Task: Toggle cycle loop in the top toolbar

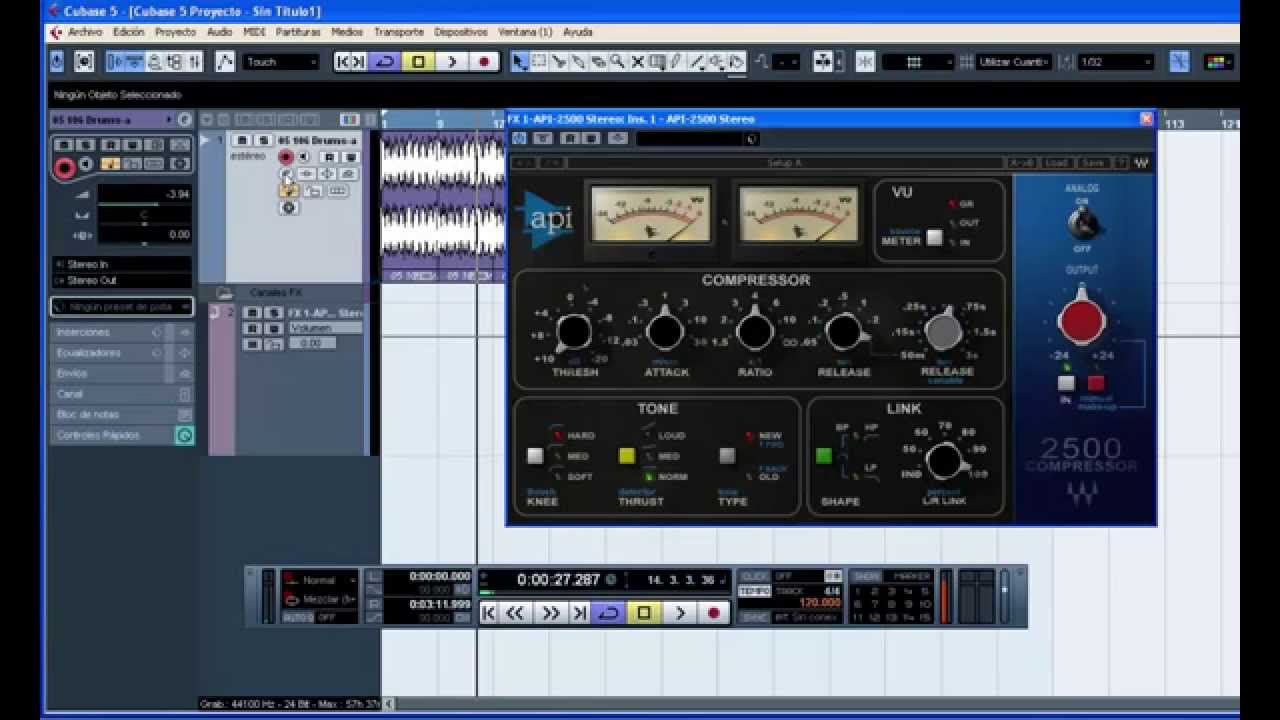Action: coord(385,62)
